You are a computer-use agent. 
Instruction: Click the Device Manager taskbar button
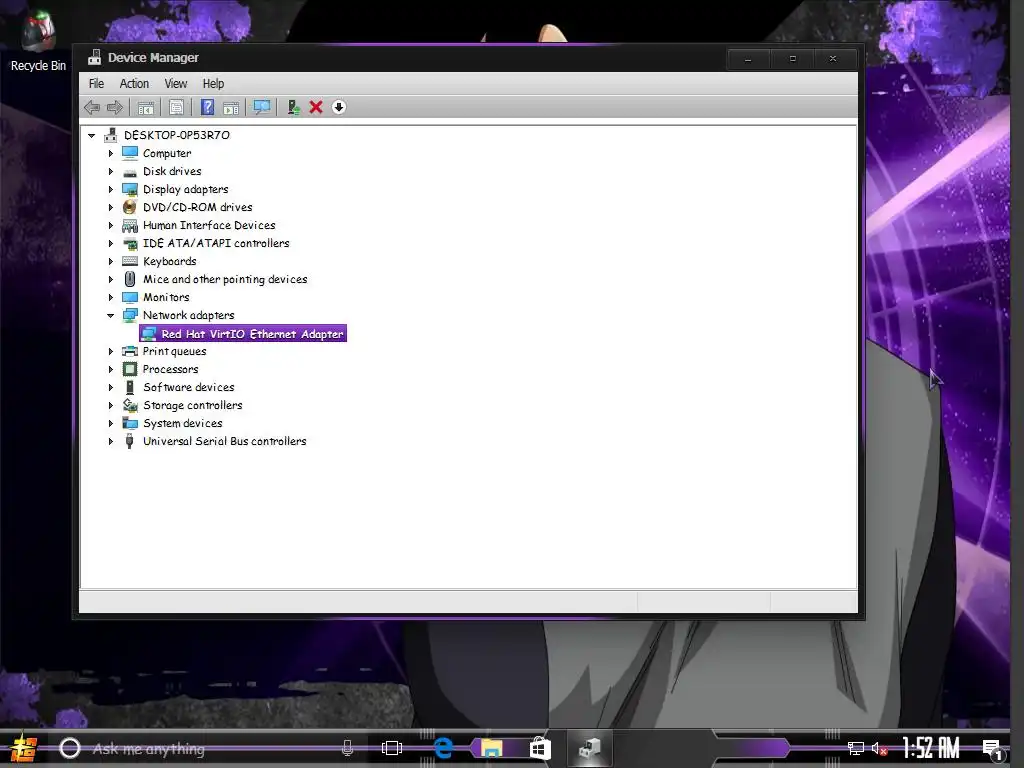tap(590, 748)
